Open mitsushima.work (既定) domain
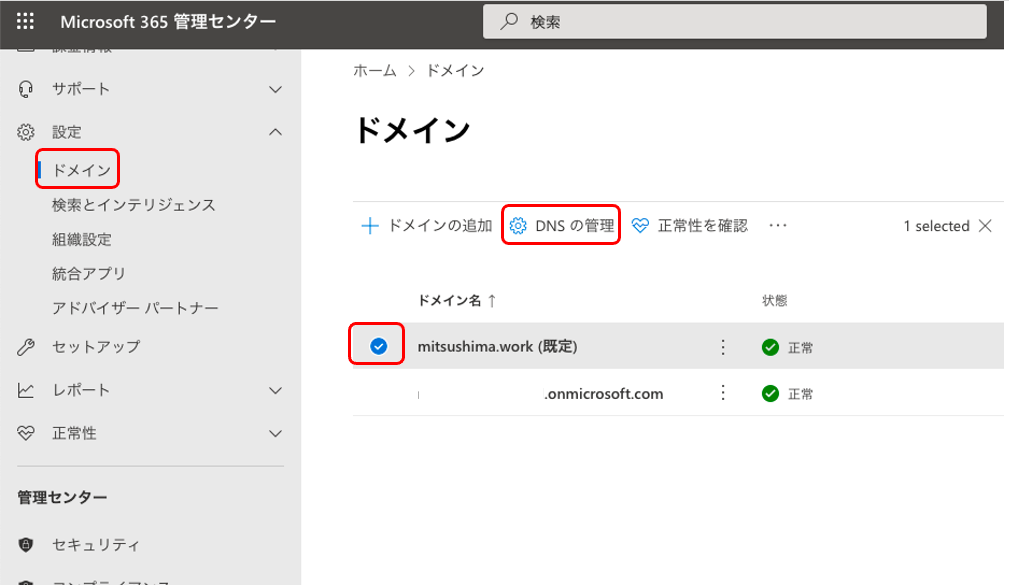The width and height of the screenshot is (1009, 585). [497, 347]
